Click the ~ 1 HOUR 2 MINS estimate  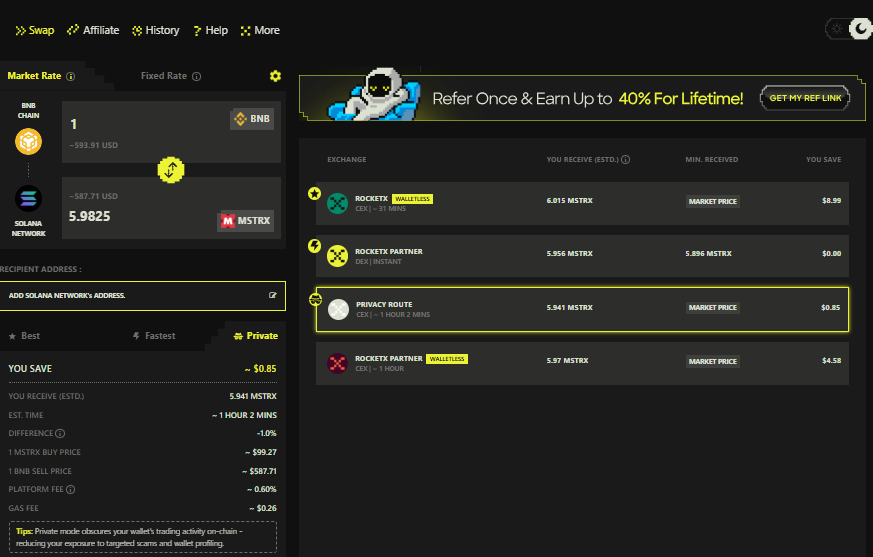pos(244,415)
